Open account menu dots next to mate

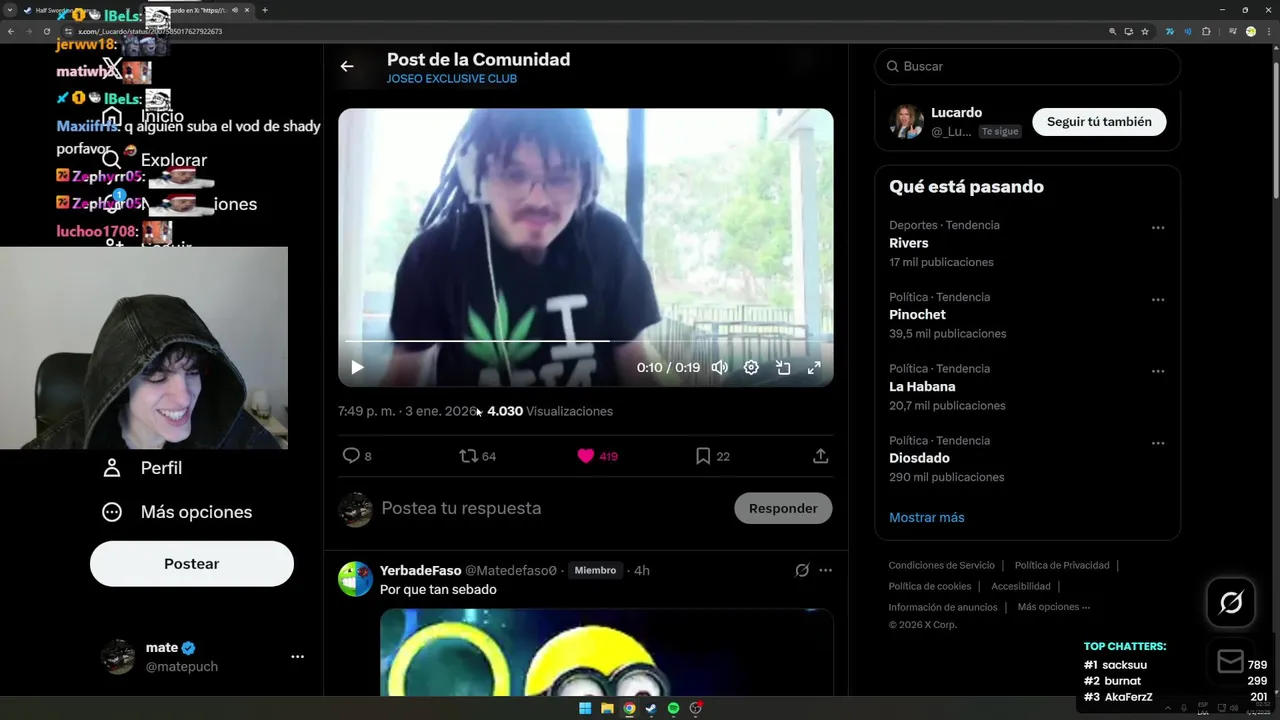coord(297,657)
